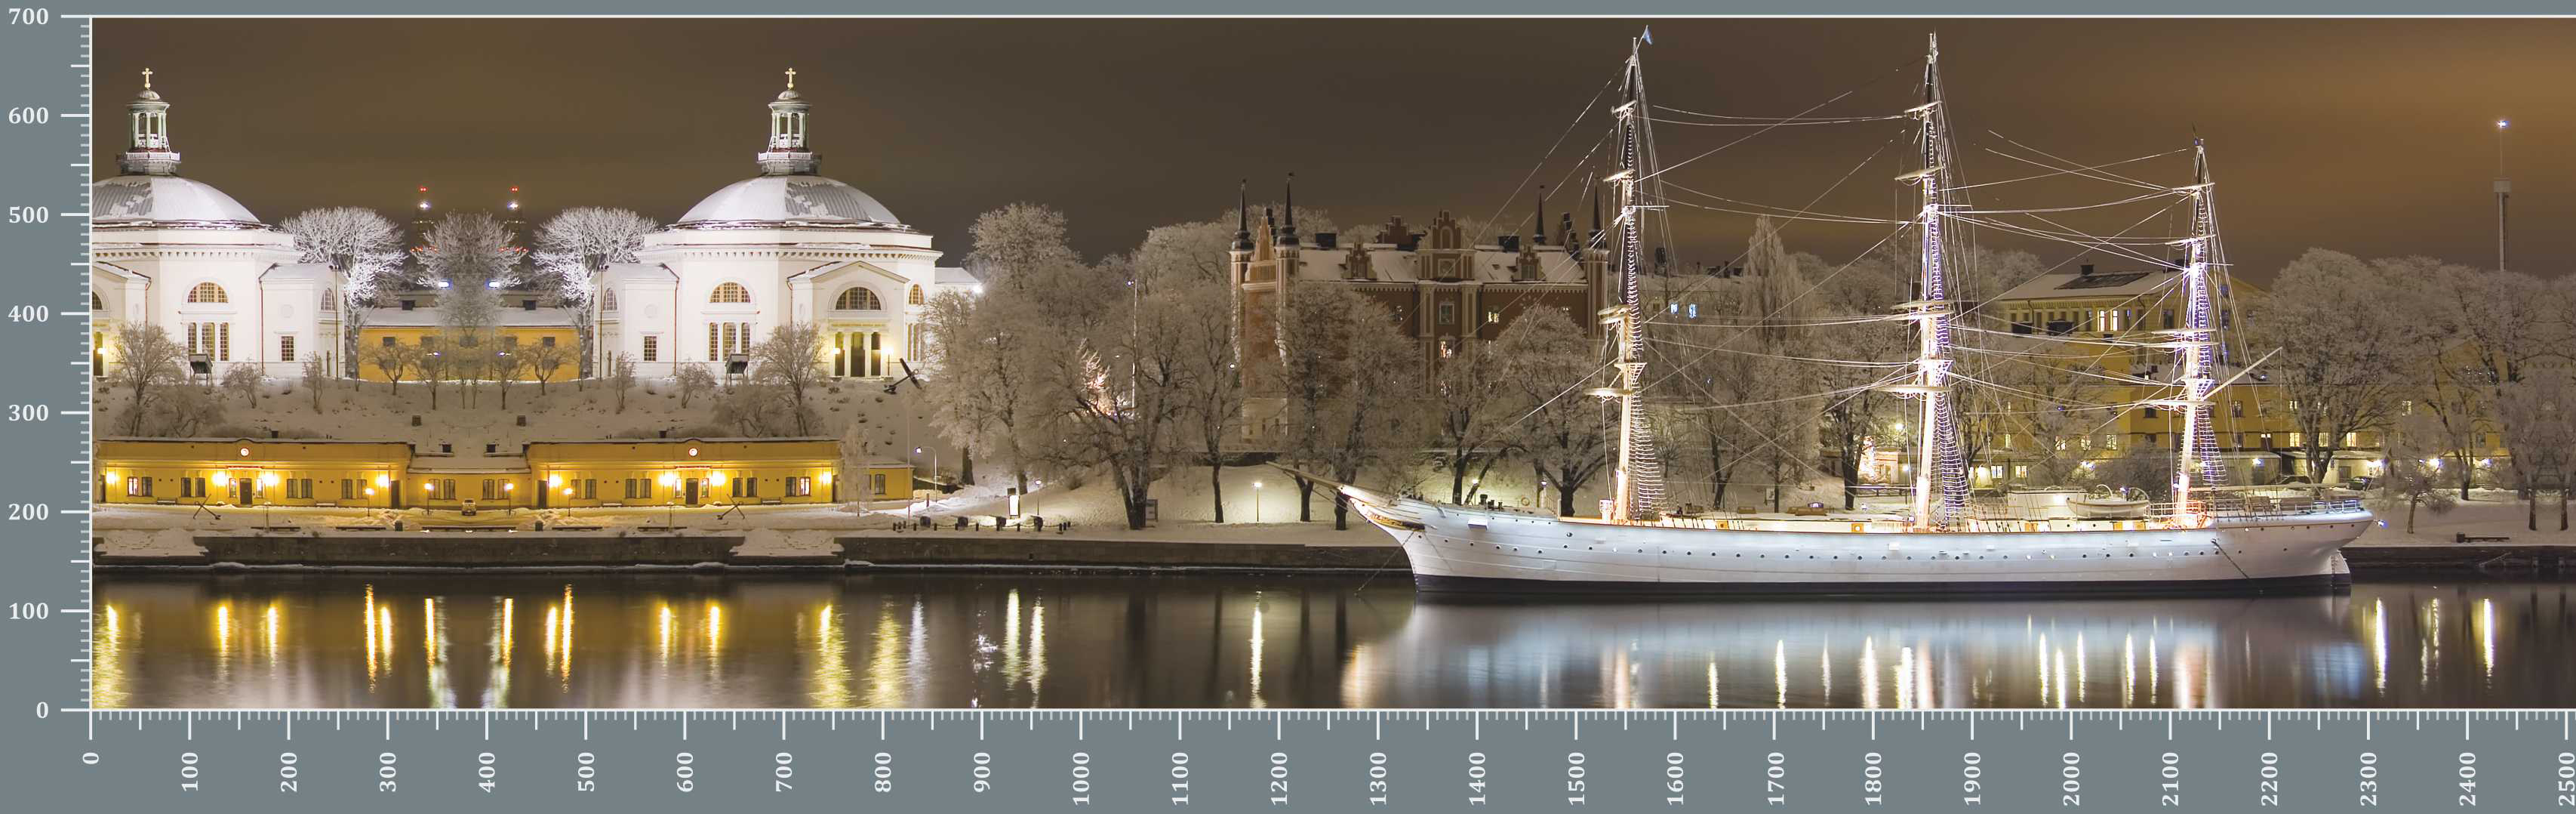This screenshot has width=2576, height=814.
Task: Click the 2100 ruler label
Action: tap(2169, 778)
